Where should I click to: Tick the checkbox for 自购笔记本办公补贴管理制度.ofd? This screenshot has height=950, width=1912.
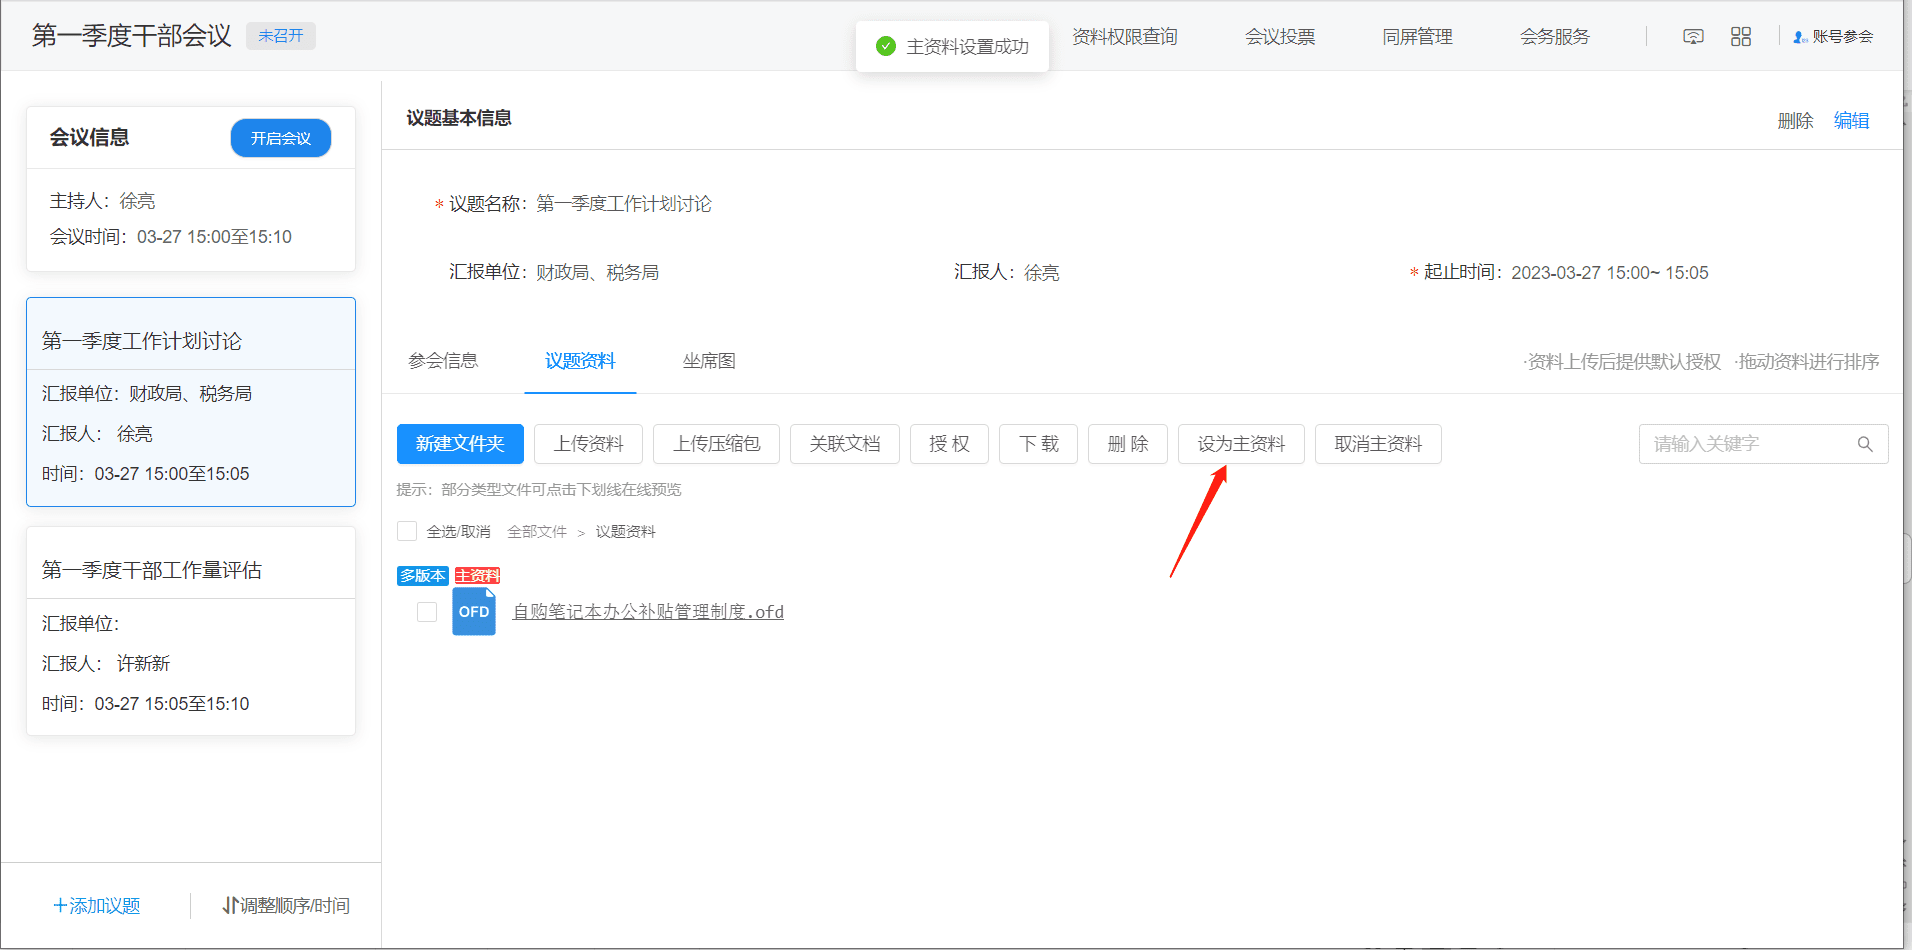tap(427, 612)
